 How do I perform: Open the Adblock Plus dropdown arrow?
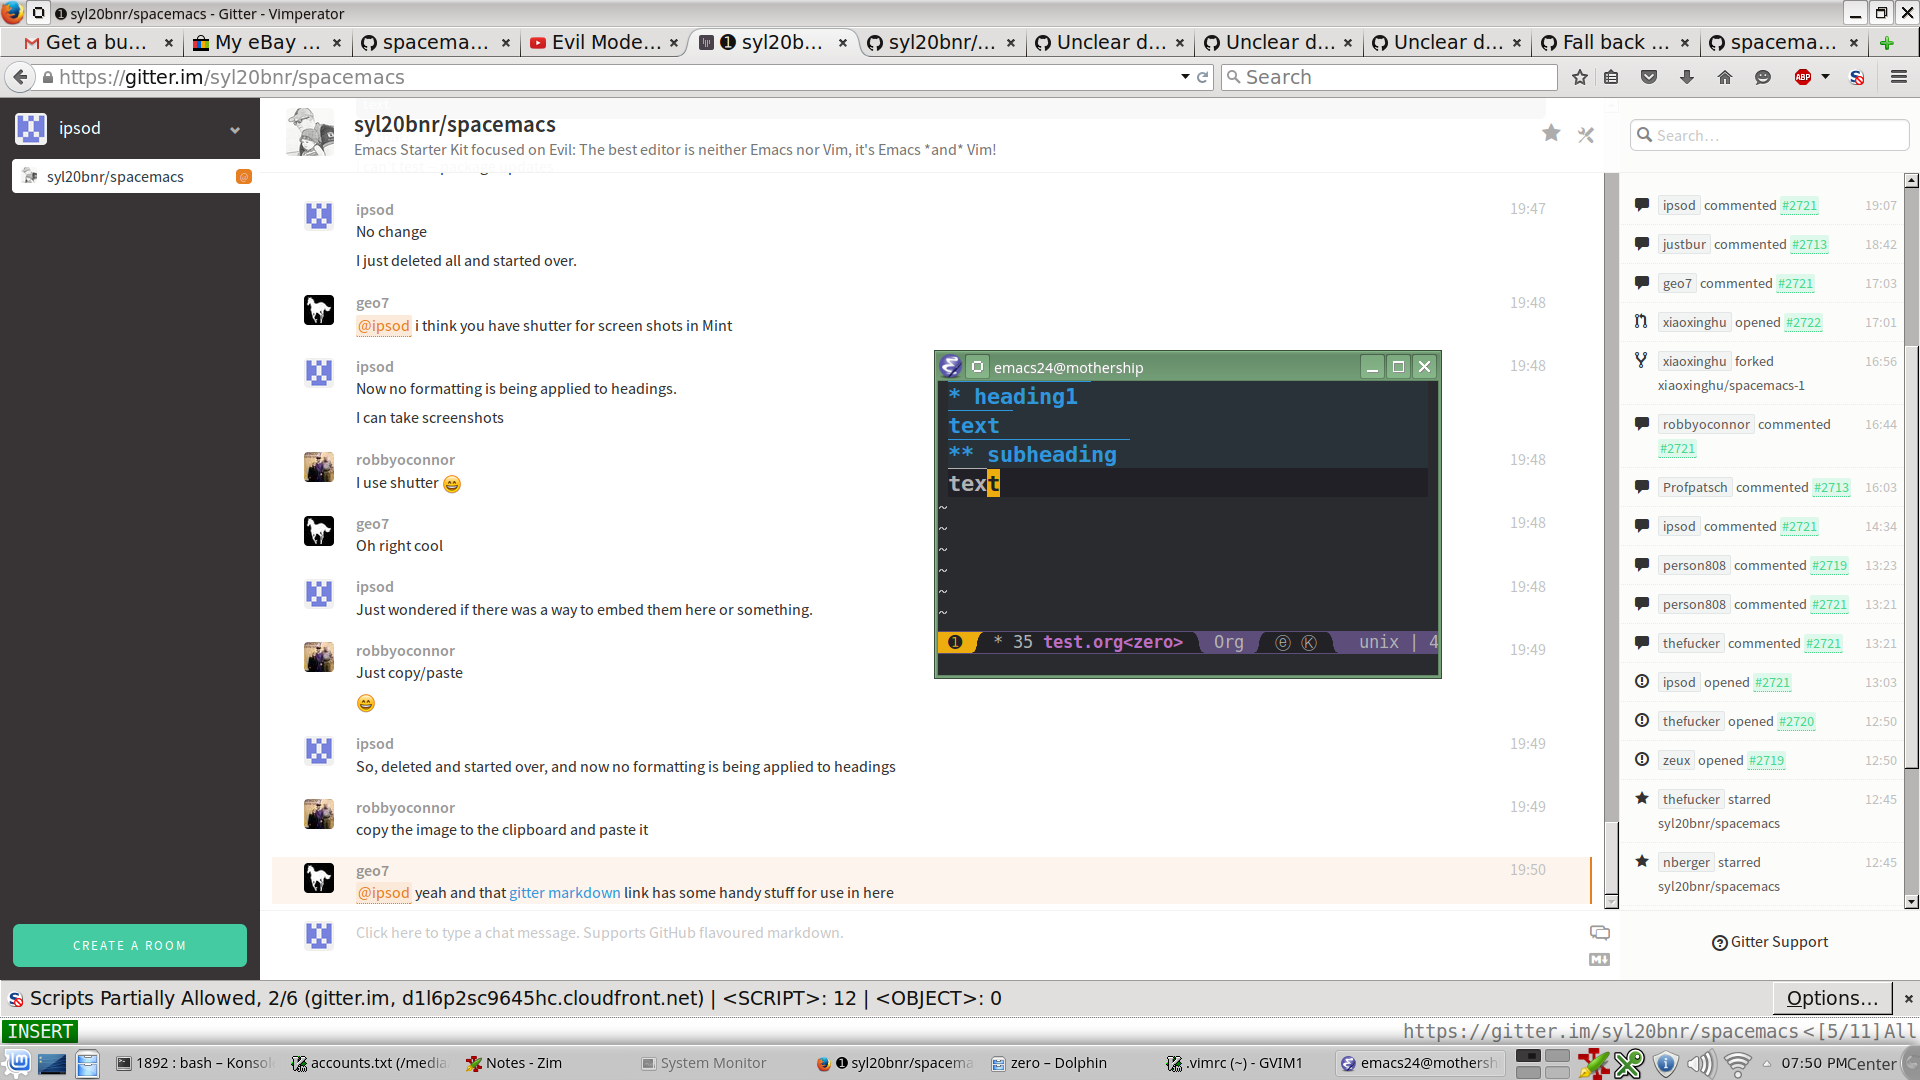coord(1825,77)
